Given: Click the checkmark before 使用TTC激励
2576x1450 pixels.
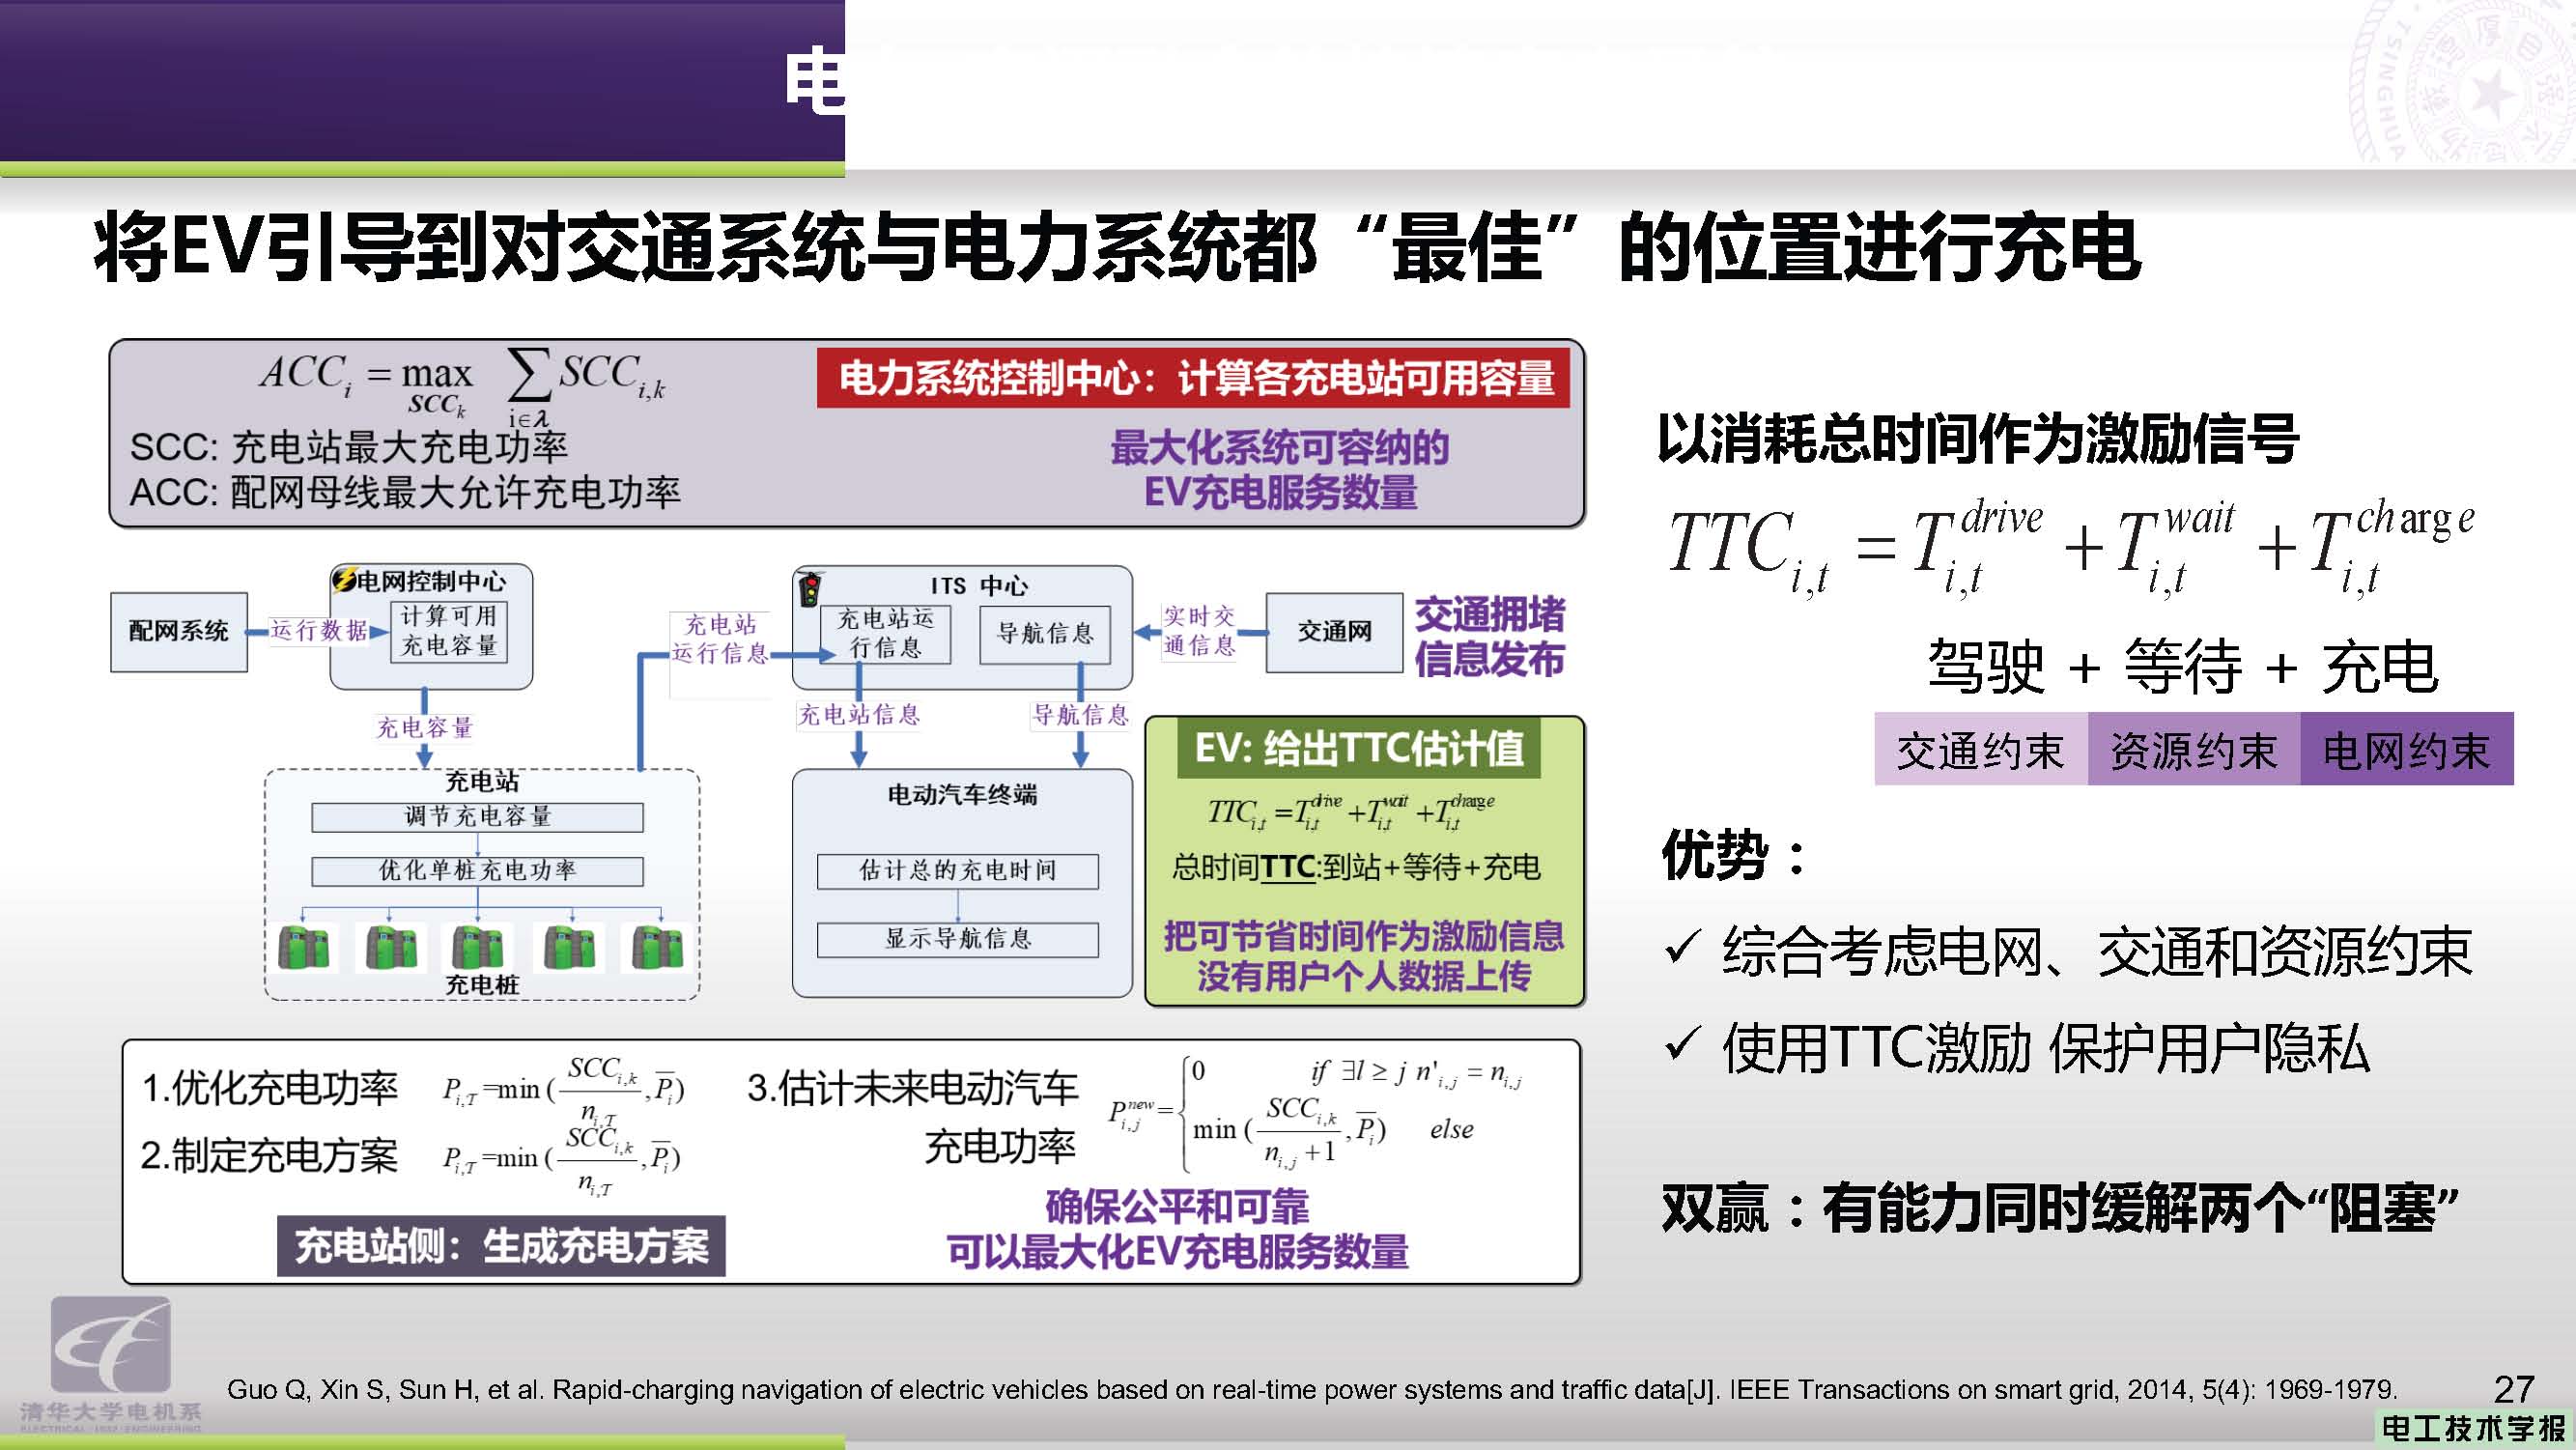Looking at the screenshot, I should tap(1683, 1044).
